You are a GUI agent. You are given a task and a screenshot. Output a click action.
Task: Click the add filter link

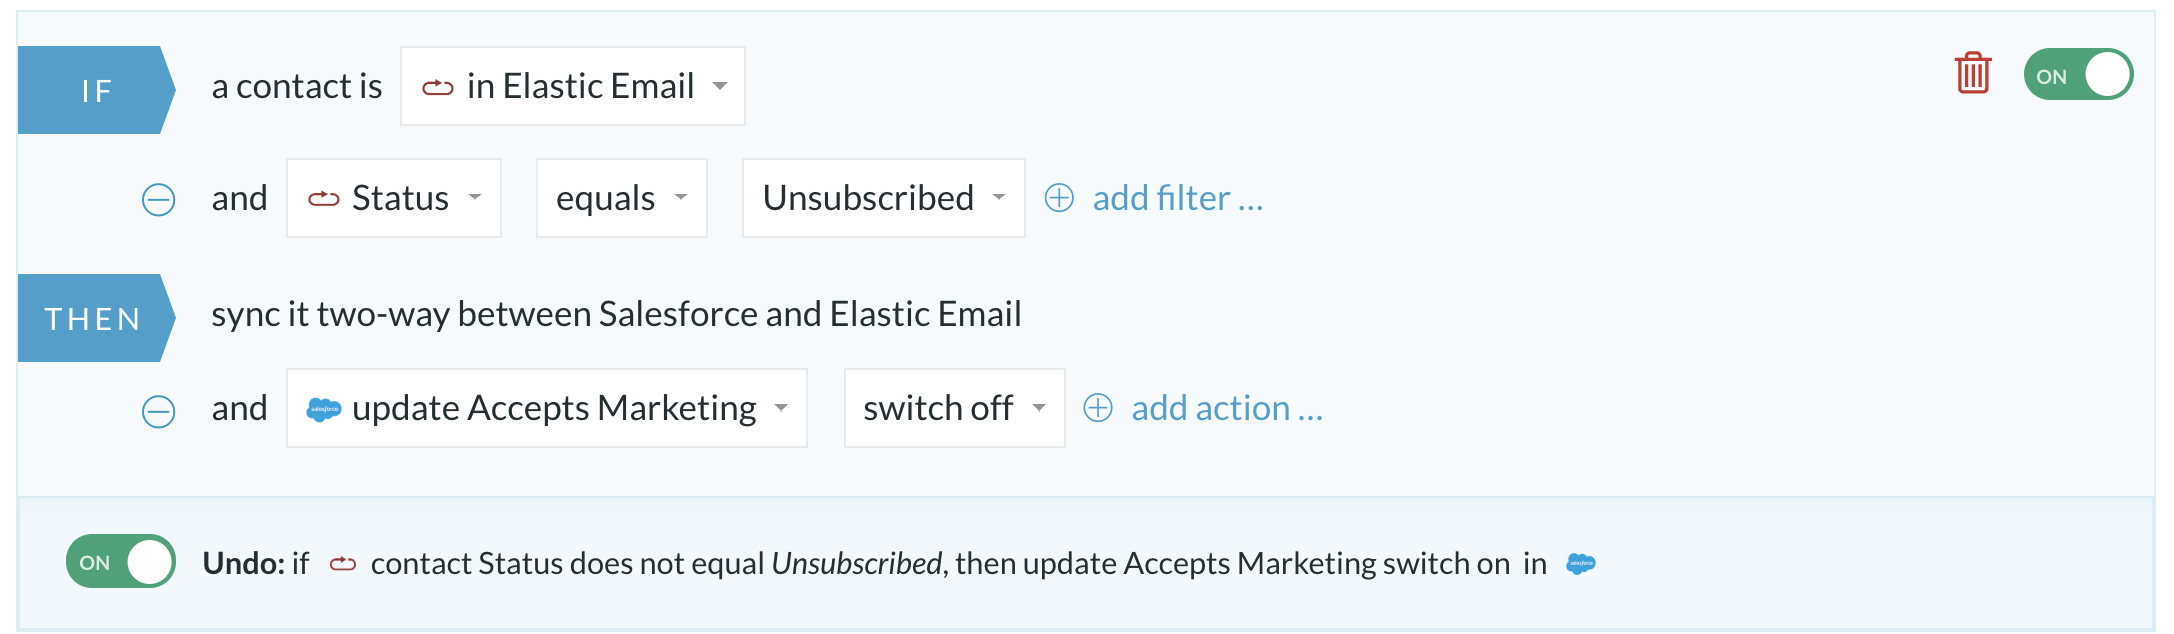click(x=1178, y=198)
